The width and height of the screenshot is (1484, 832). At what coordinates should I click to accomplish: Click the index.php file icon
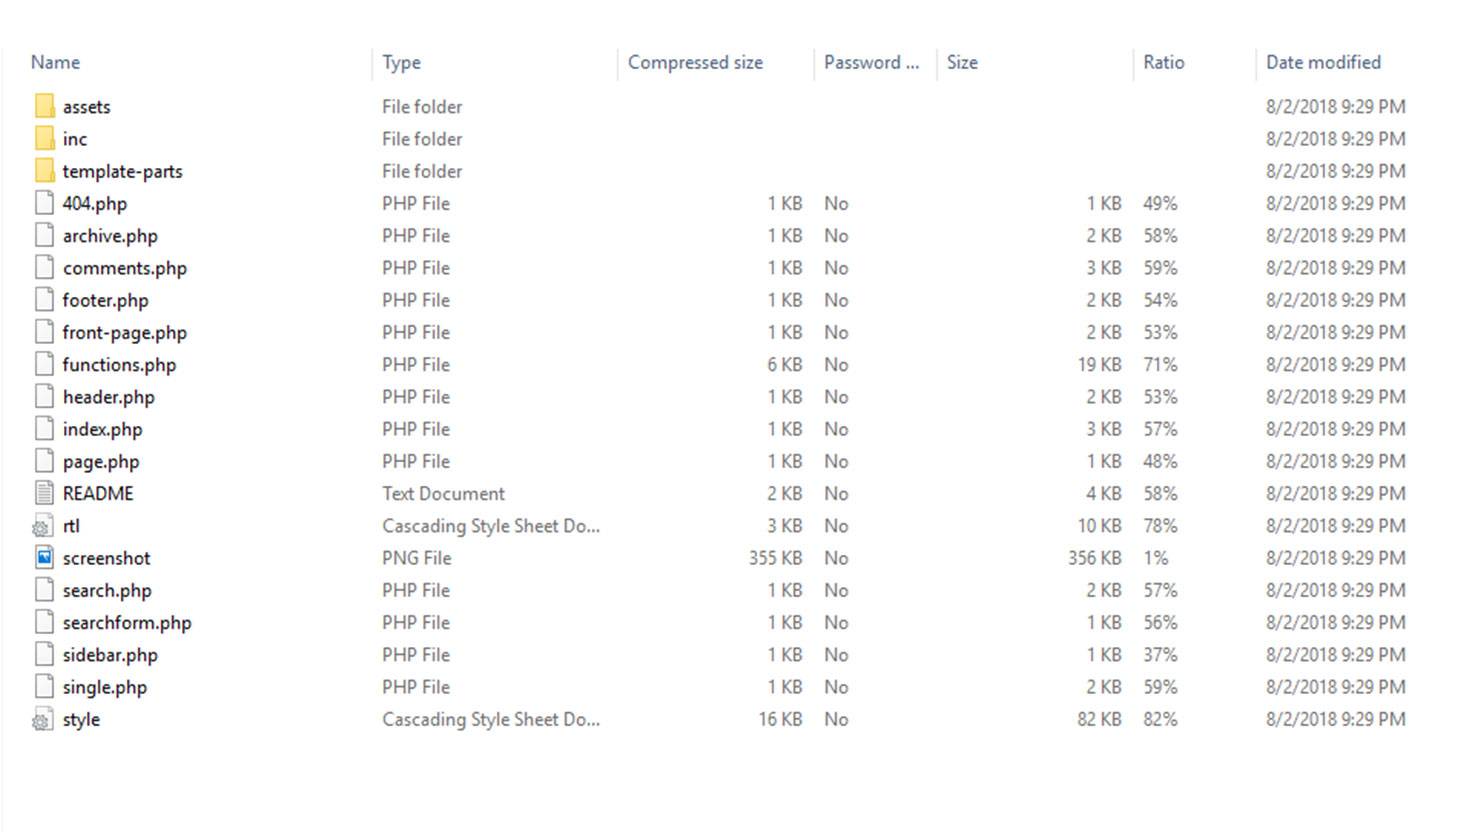coord(44,429)
